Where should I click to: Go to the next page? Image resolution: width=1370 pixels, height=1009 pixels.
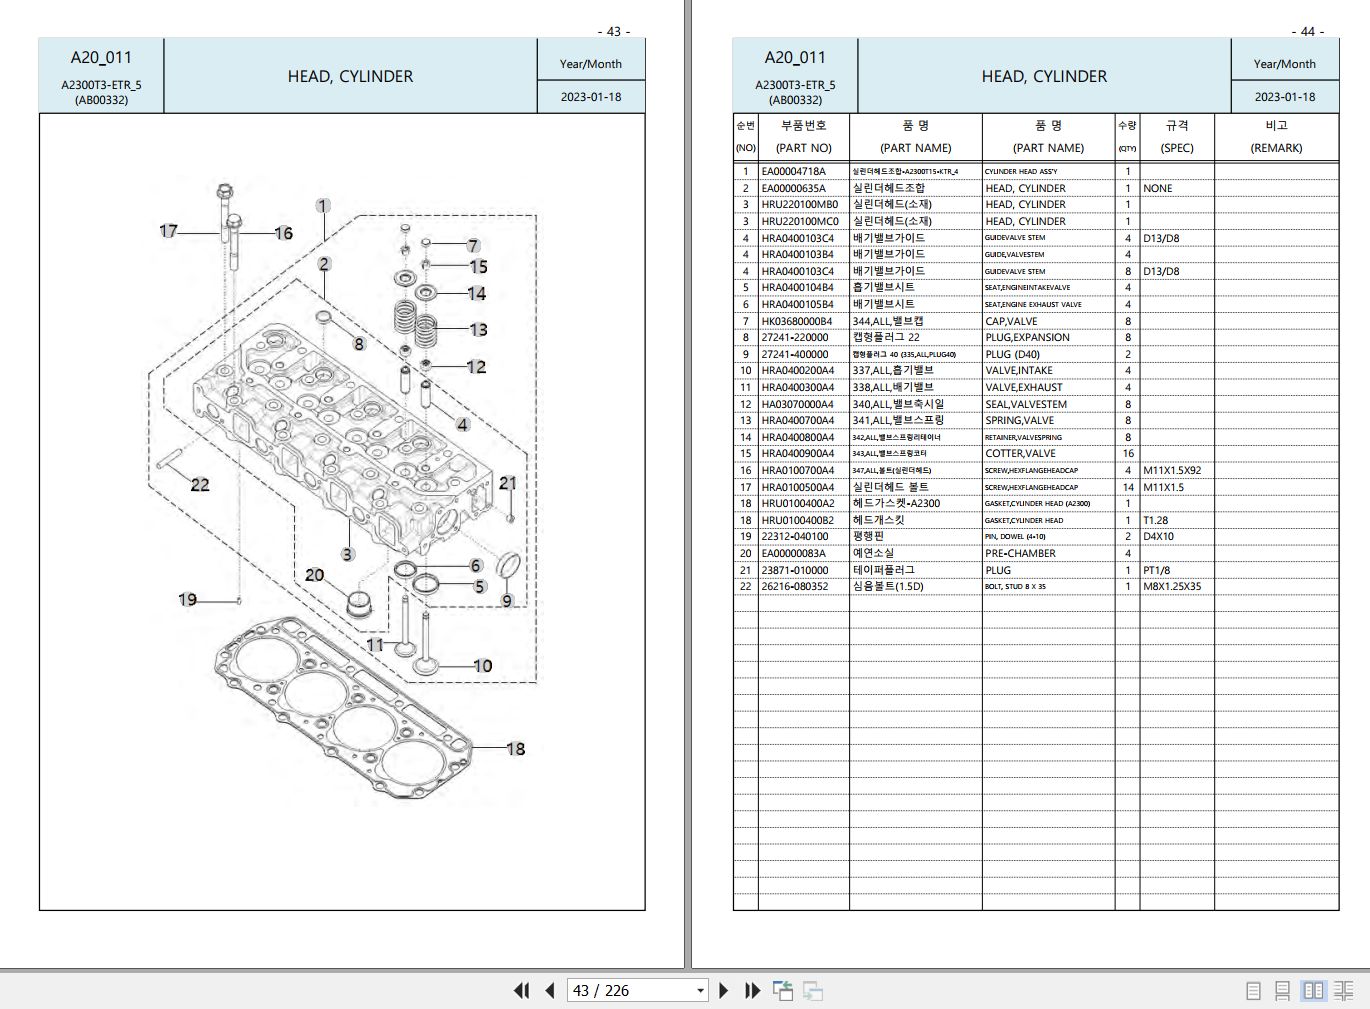(724, 991)
